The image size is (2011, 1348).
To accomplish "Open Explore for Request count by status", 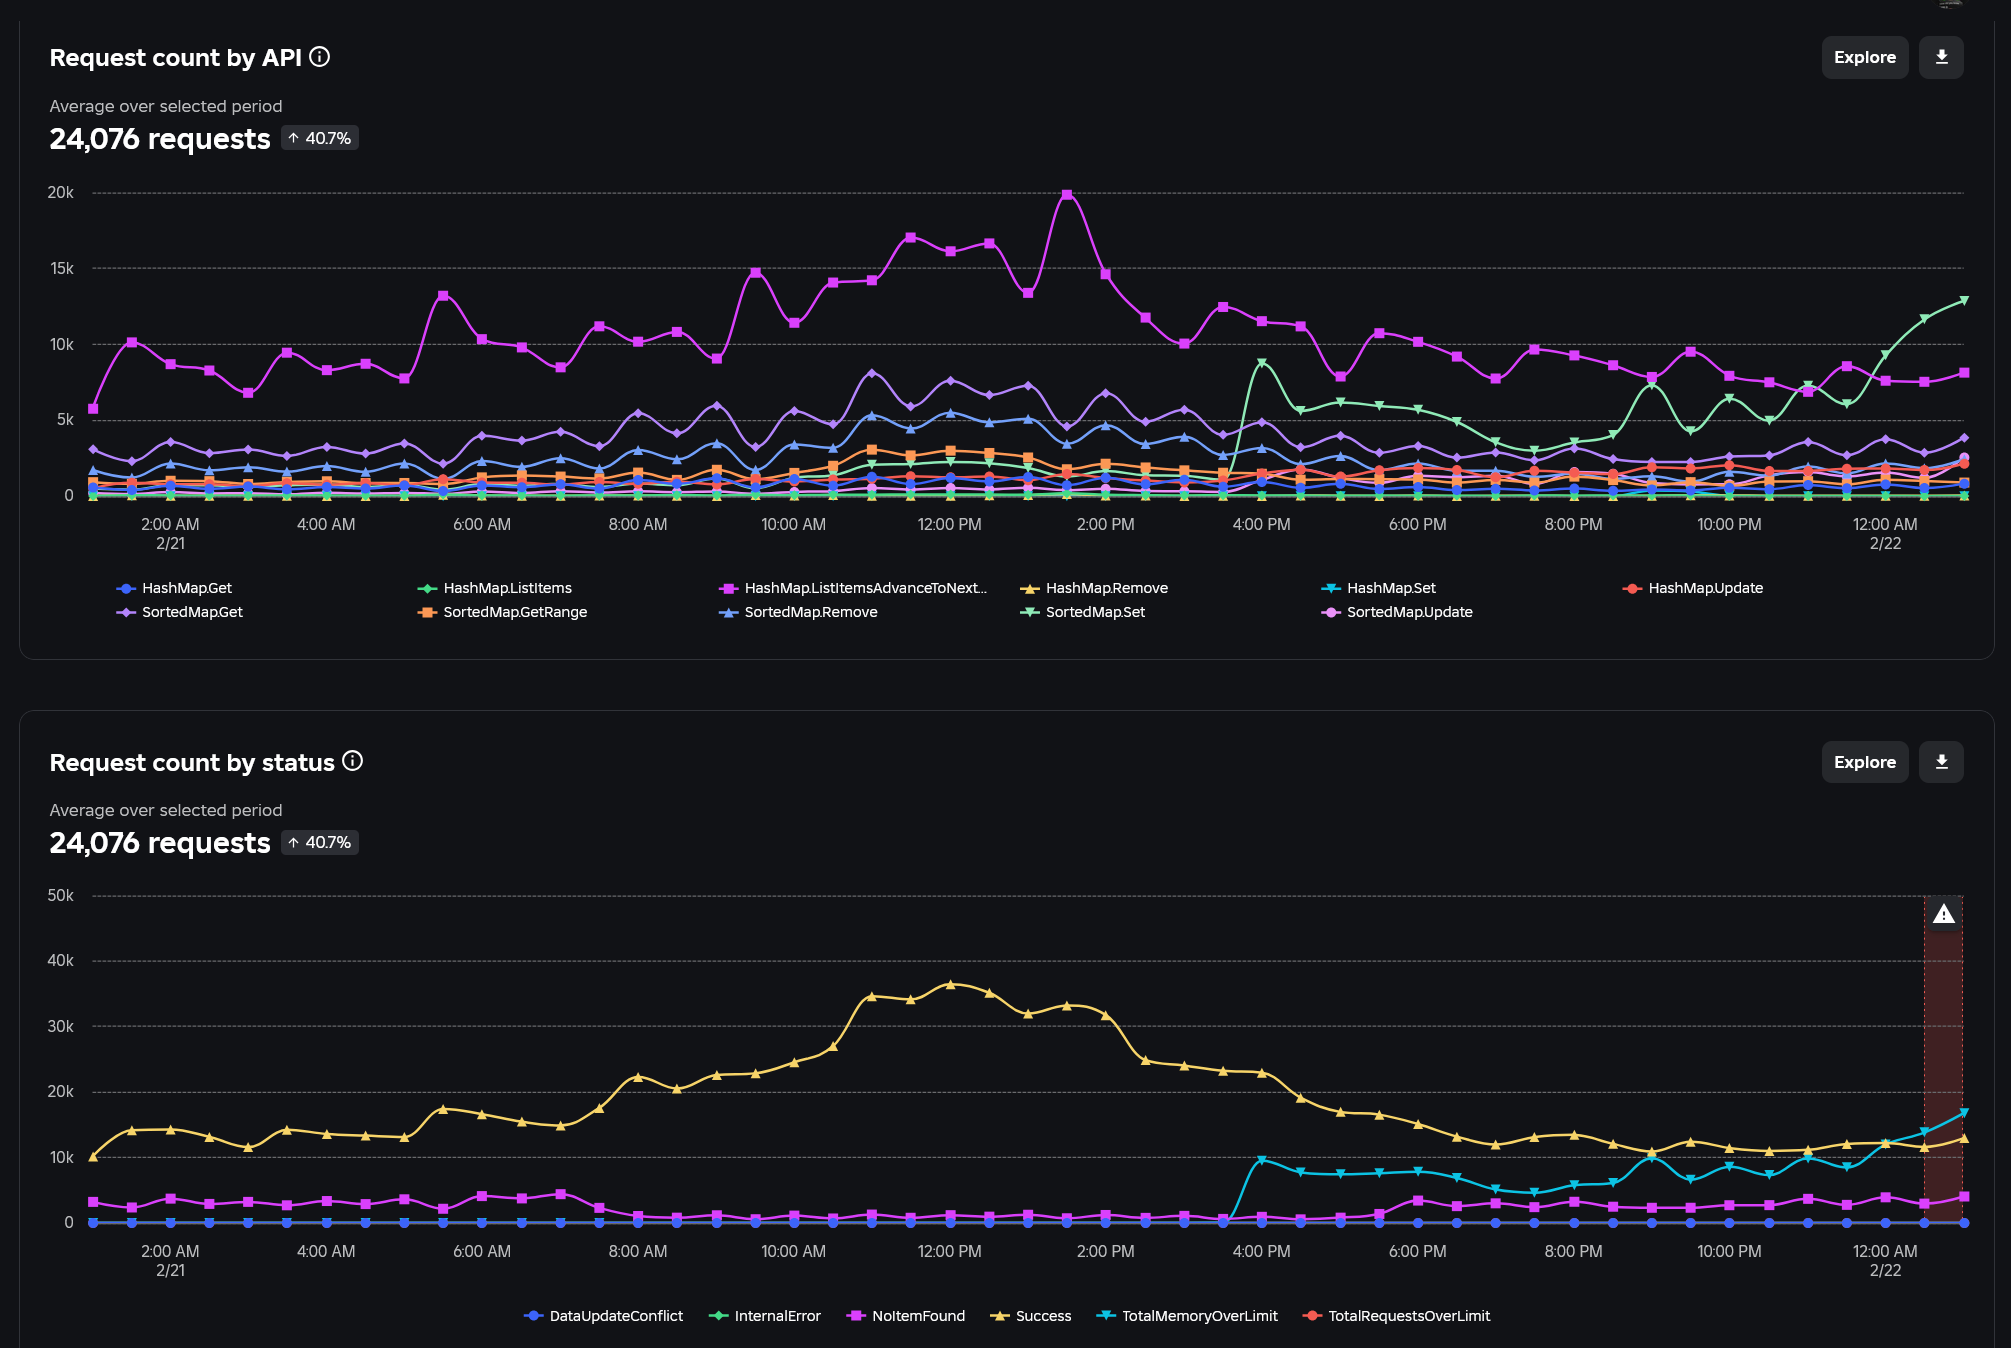I will coord(1865,762).
